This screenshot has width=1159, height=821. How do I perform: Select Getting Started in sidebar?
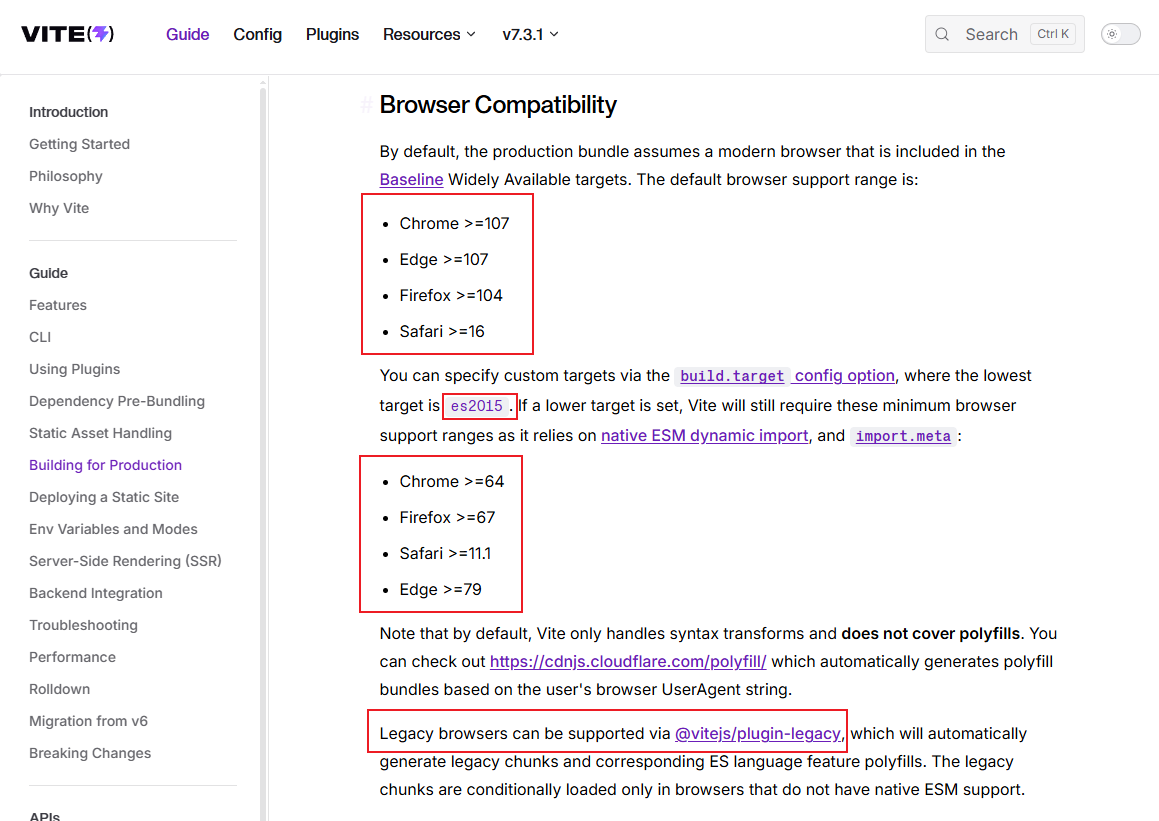click(x=79, y=144)
